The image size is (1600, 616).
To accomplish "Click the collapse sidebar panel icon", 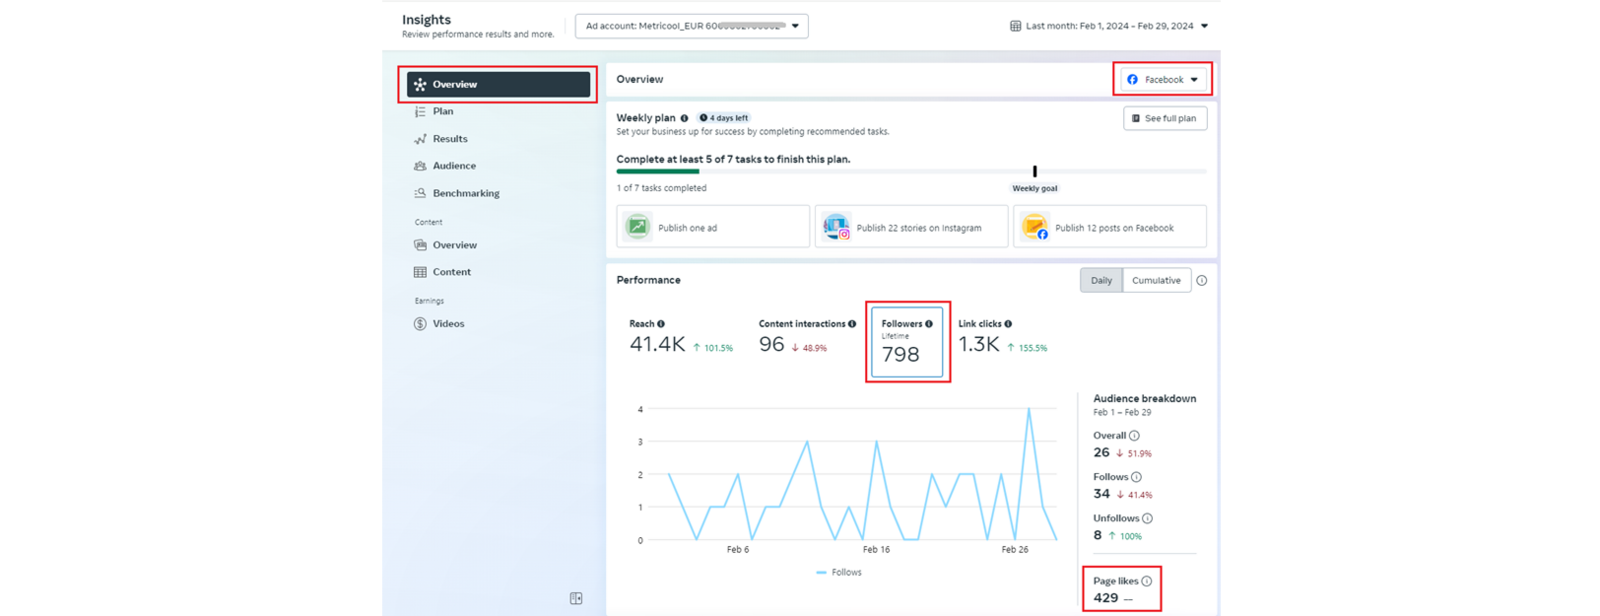I will [576, 598].
